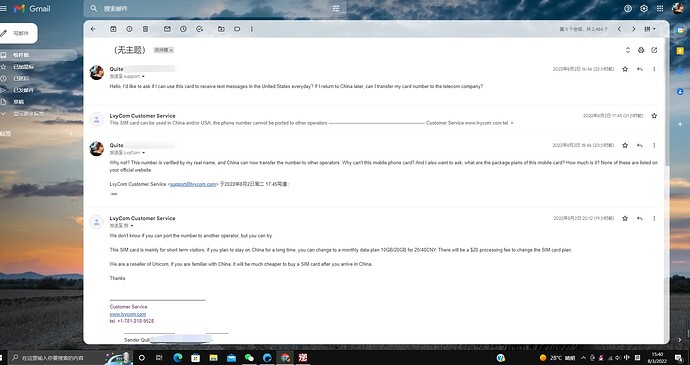Expand recipient details under first Quite message
690x365 pixels.
[143, 77]
